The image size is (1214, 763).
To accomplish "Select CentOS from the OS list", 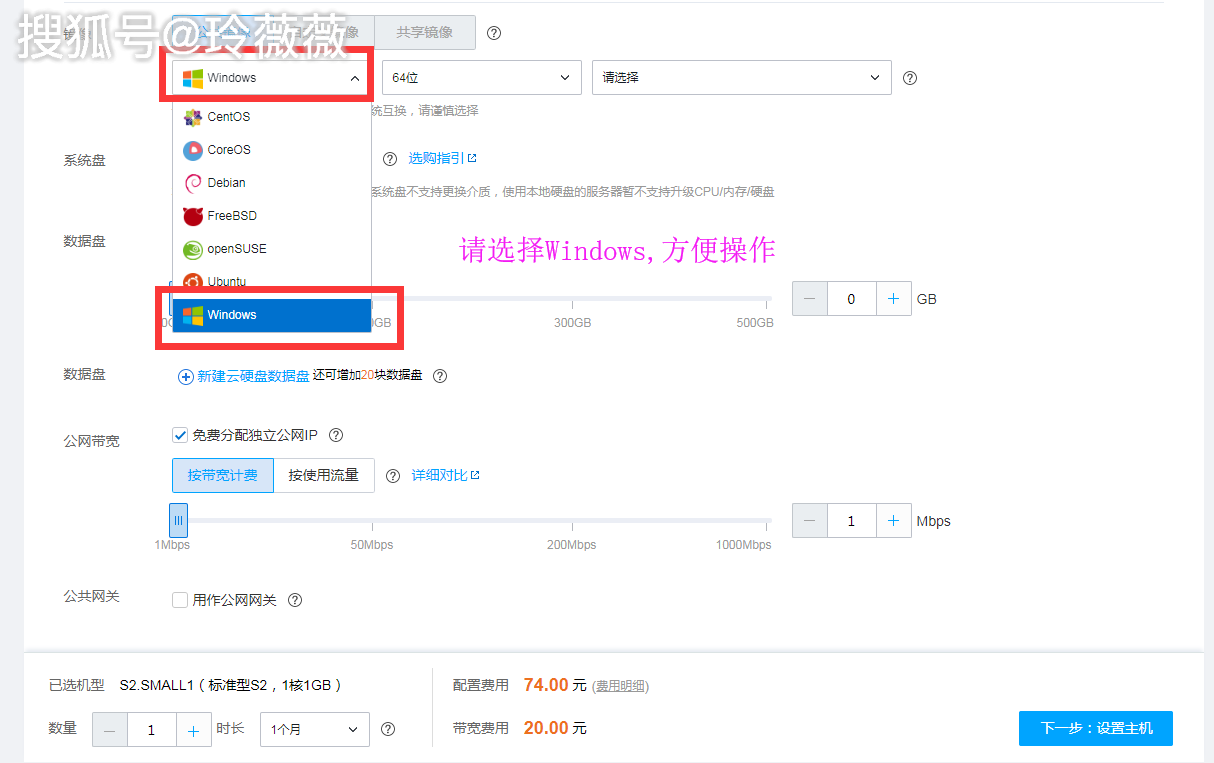I will (x=226, y=117).
